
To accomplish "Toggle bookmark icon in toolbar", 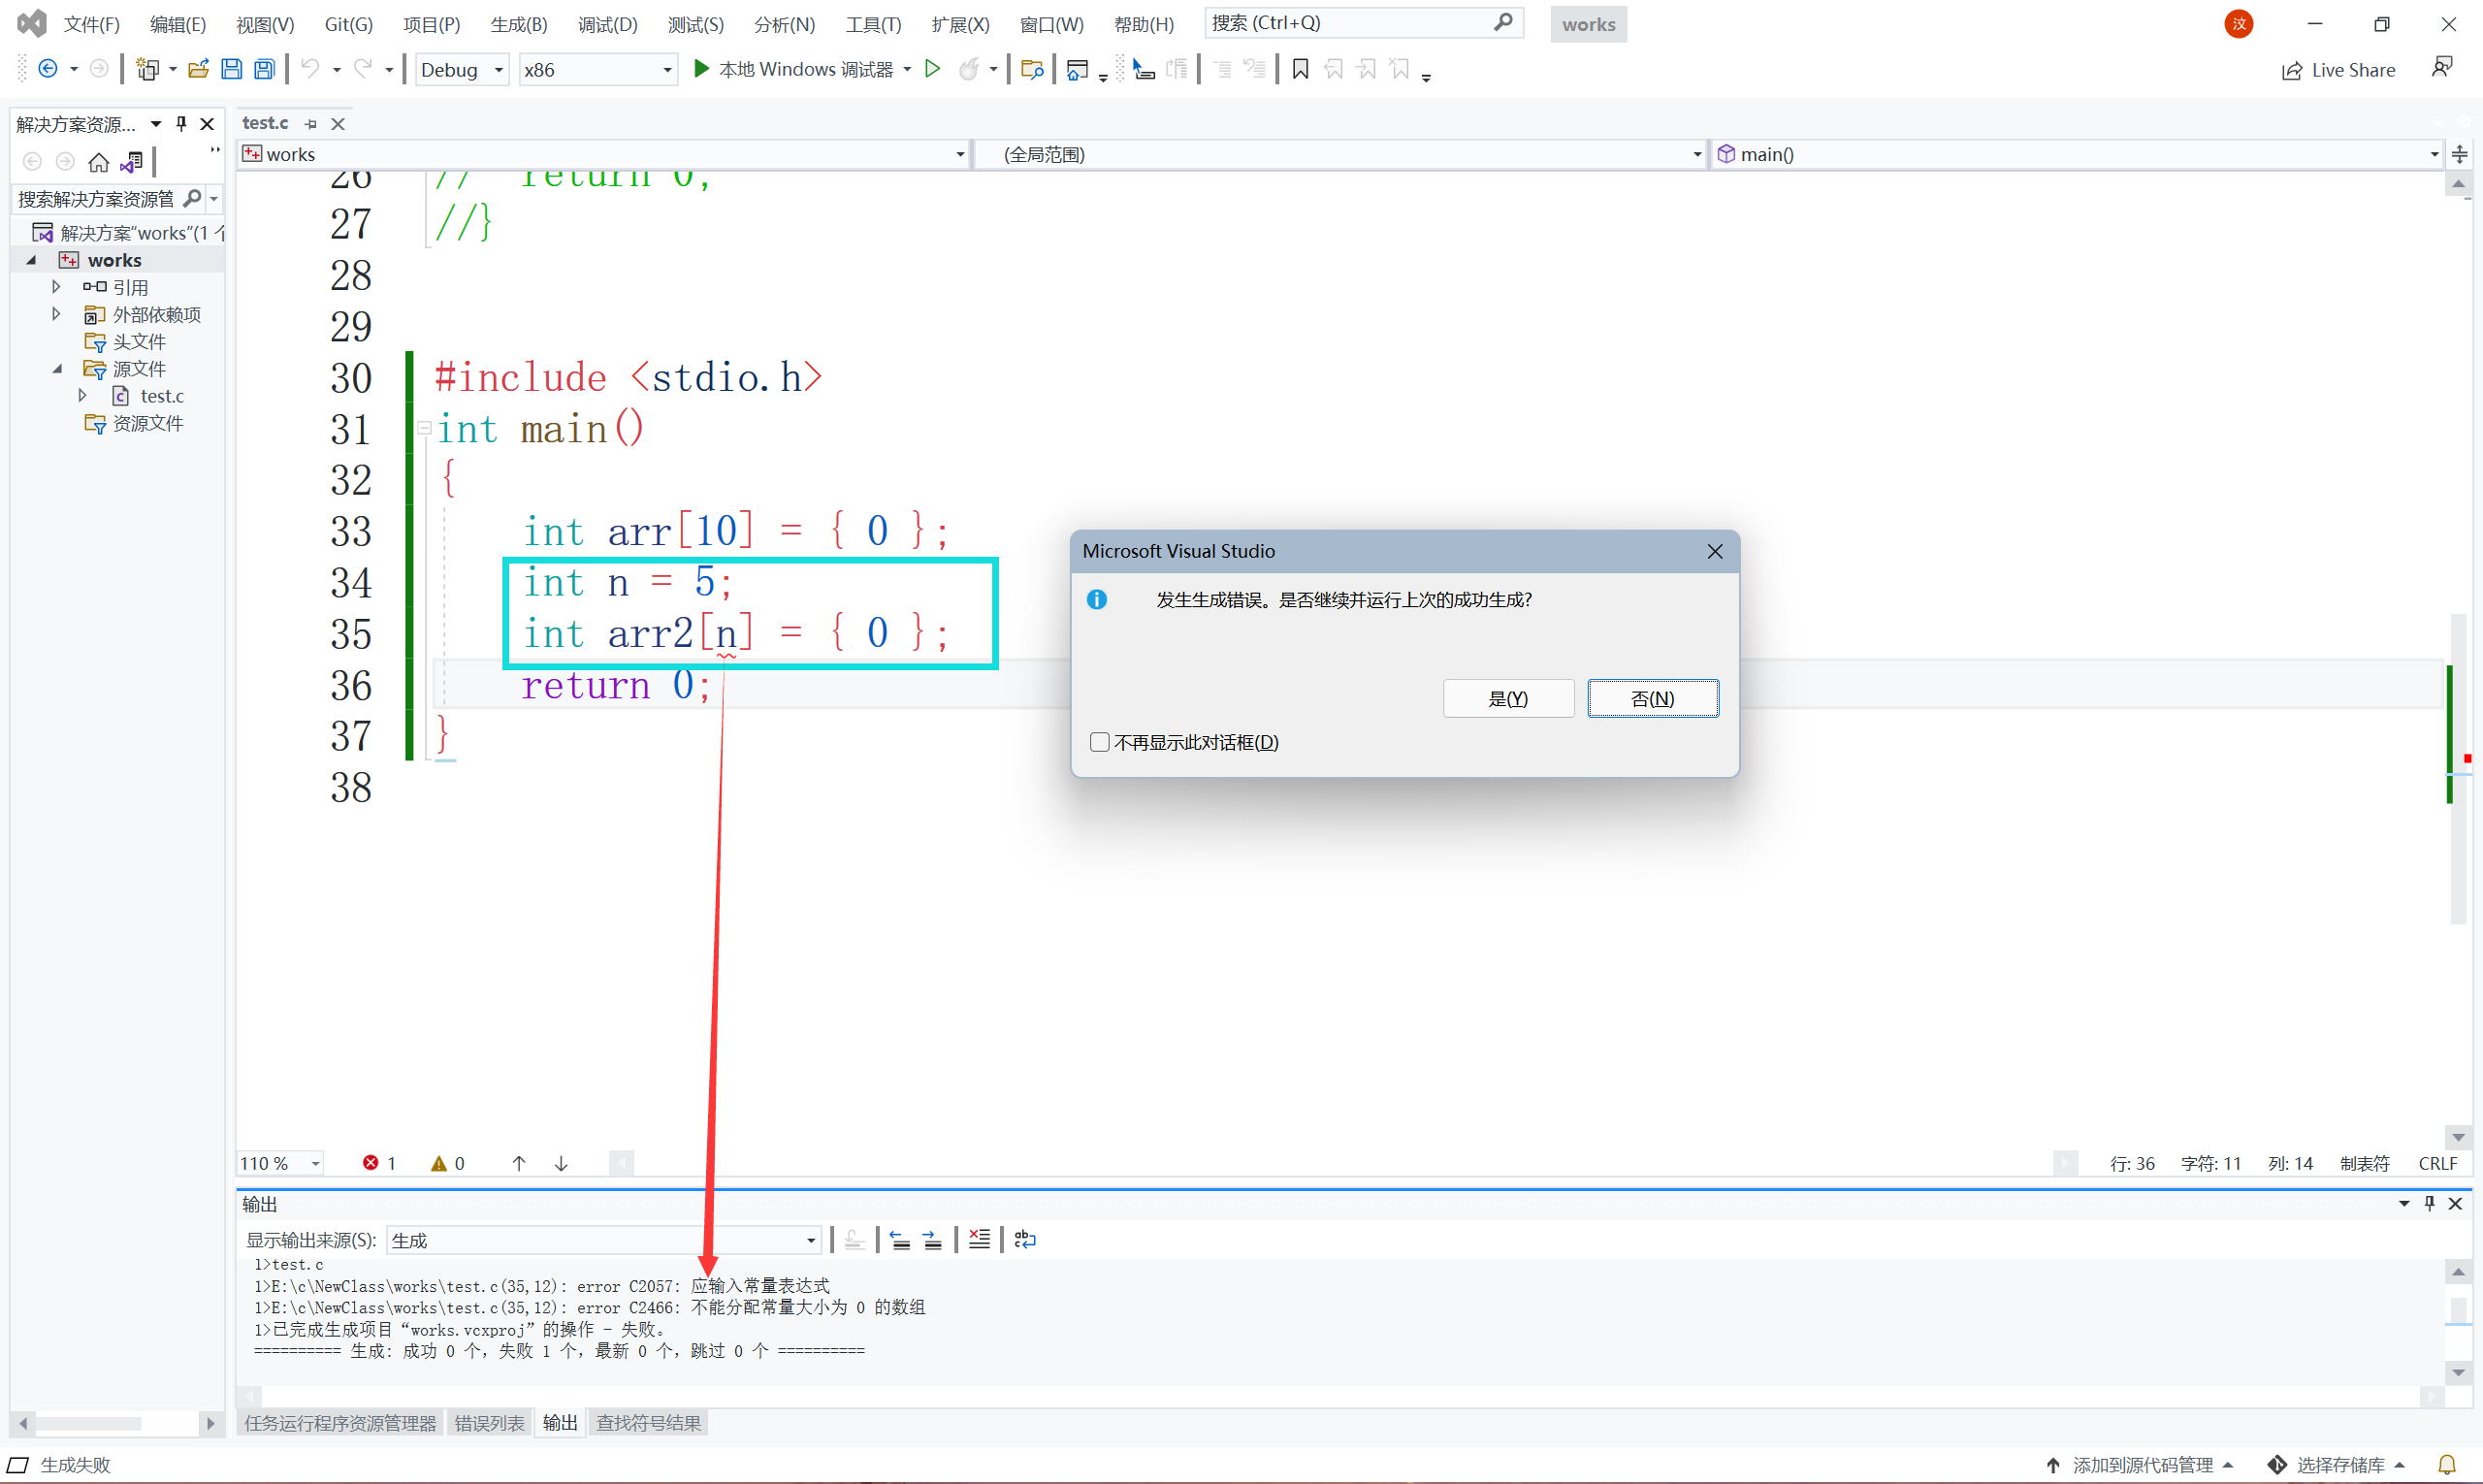I will coord(1300,69).
